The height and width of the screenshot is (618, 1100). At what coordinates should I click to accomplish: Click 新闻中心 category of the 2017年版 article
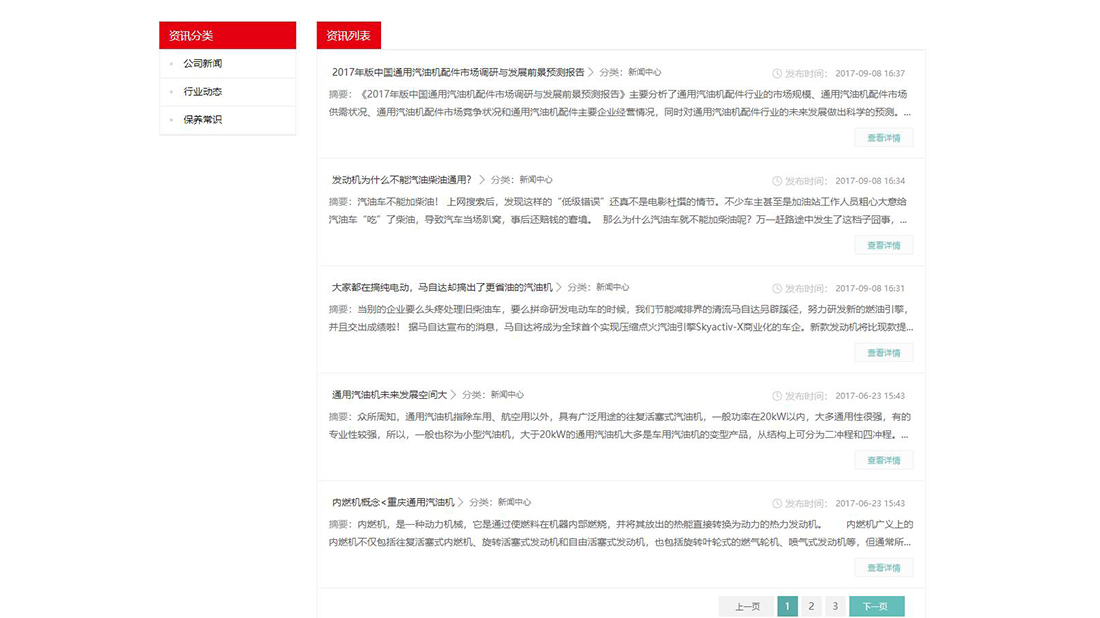click(x=645, y=72)
